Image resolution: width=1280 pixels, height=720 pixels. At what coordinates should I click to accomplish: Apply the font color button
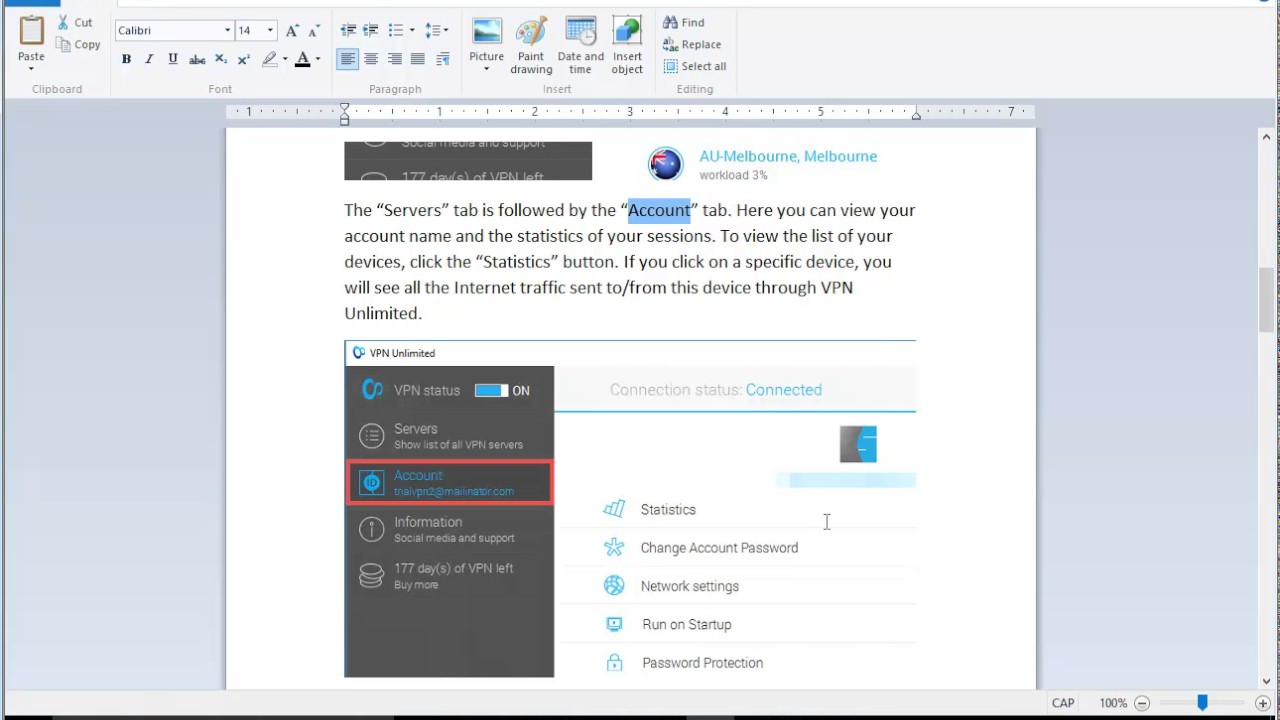pyautogui.click(x=303, y=60)
